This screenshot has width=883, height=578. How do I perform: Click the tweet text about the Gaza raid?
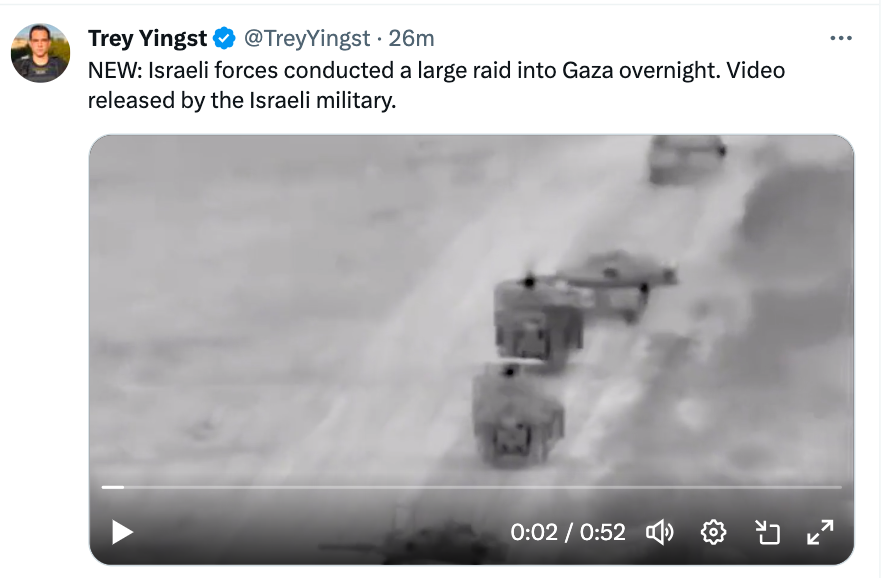(436, 85)
